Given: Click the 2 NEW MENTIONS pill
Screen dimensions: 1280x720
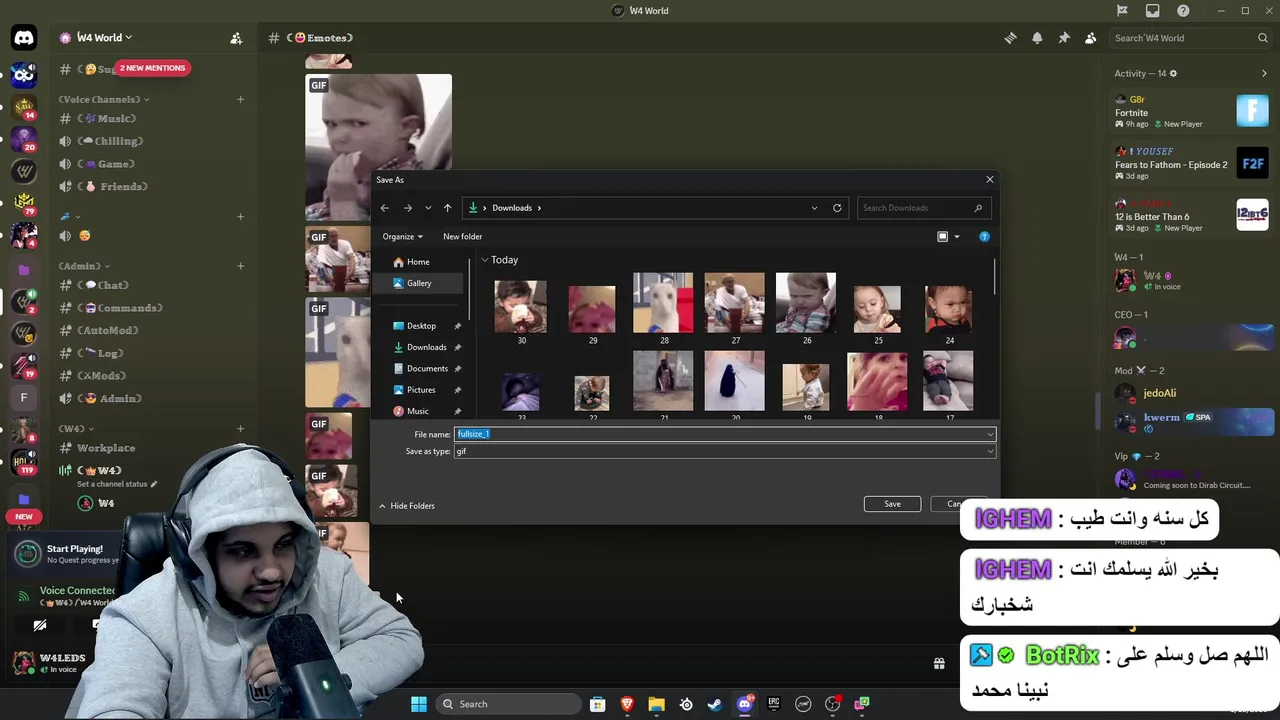Looking at the screenshot, I should [x=152, y=68].
